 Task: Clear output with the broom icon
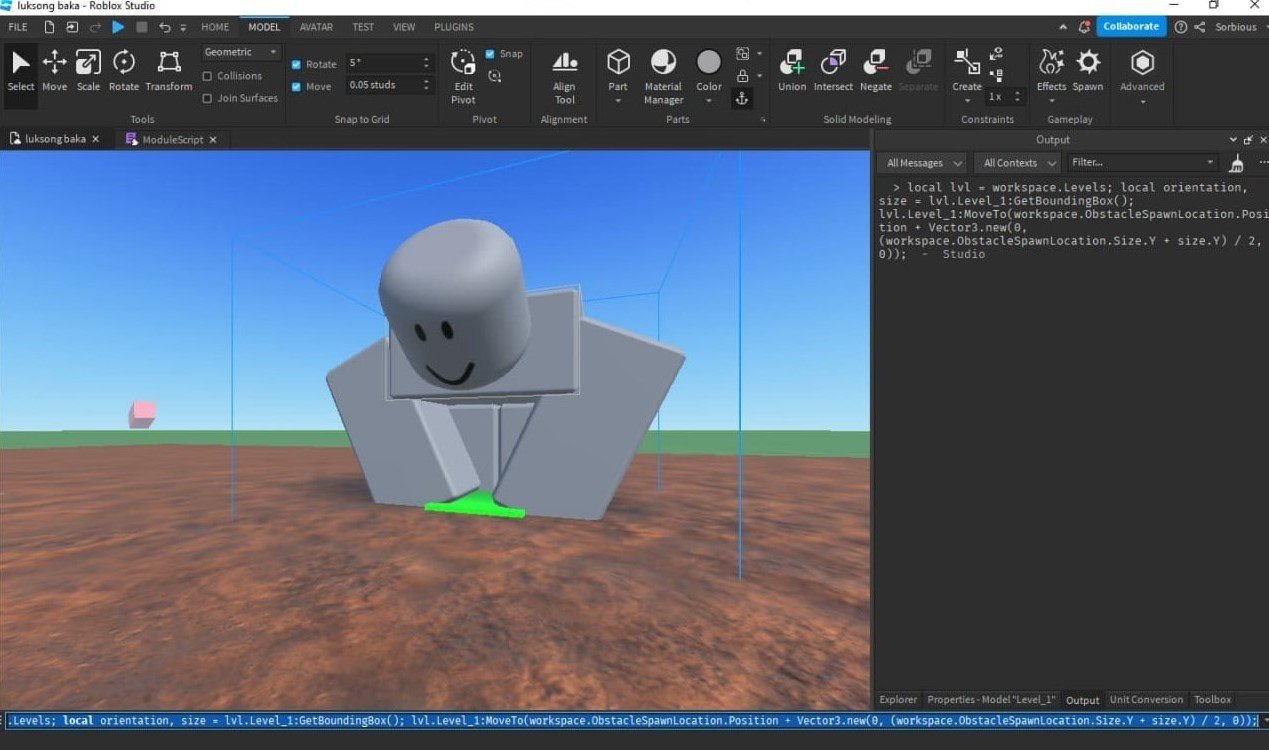pyautogui.click(x=1237, y=163)
